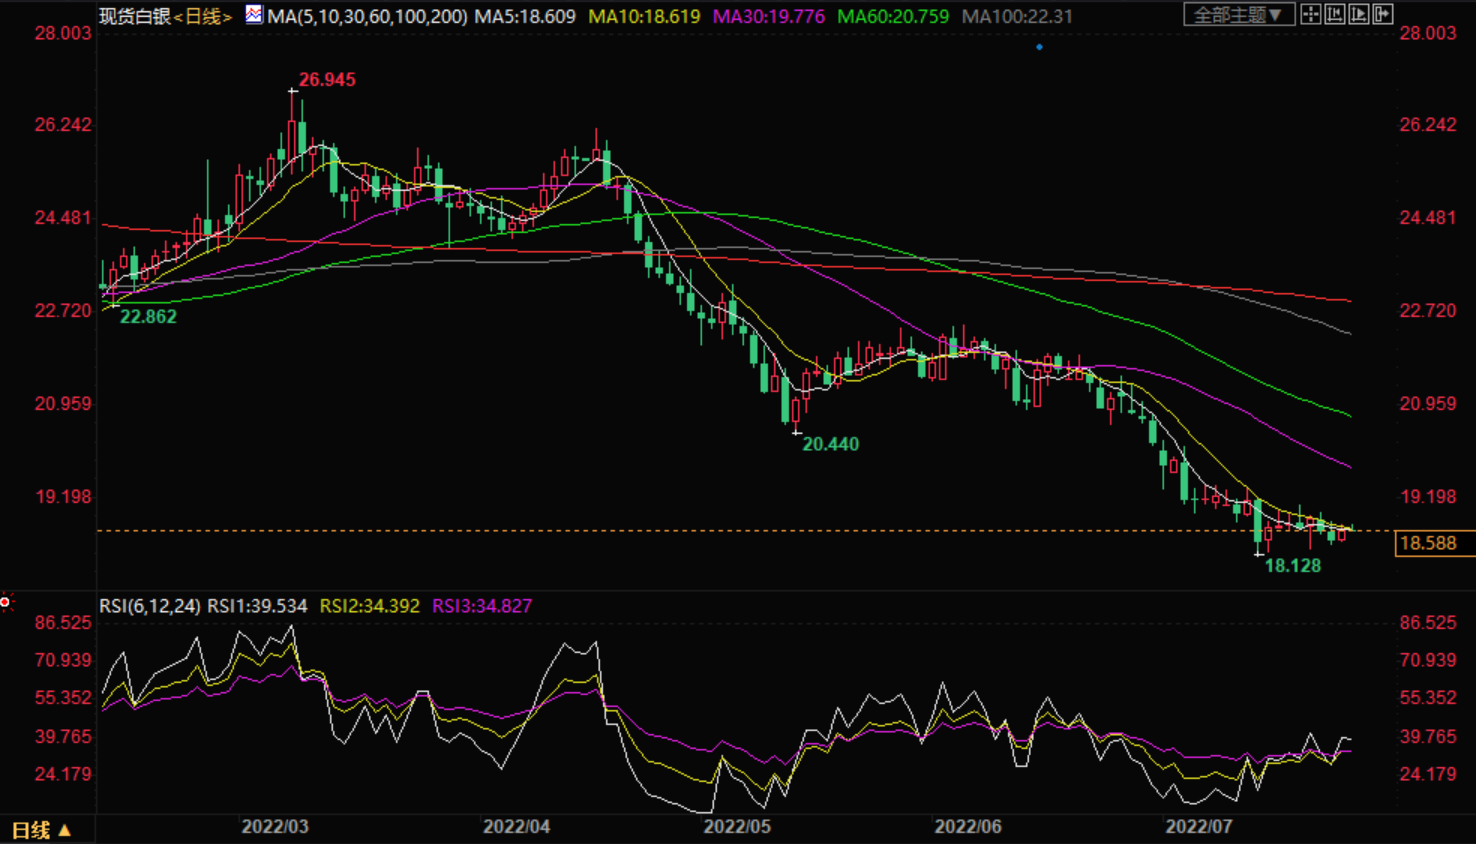1476x844 pixels.
Task: Click the MA indicator chart icon
Action: [254, 15]
